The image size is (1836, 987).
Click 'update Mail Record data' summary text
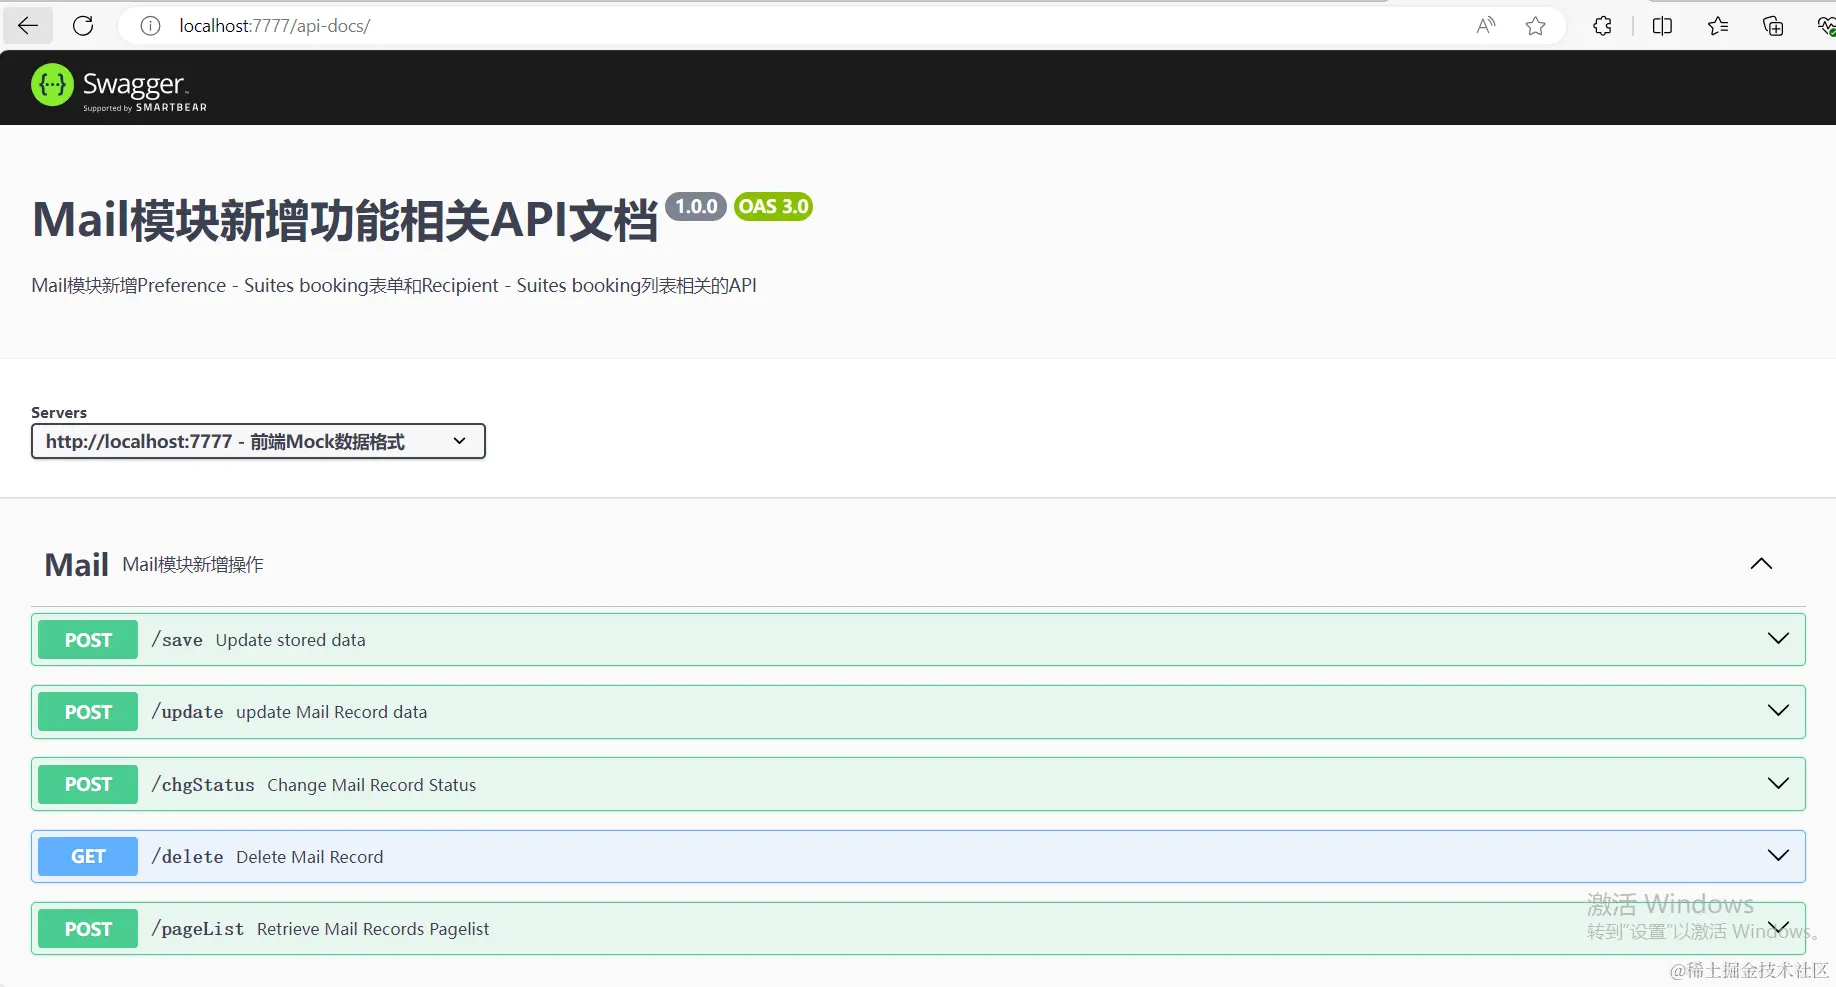[x=332, y=712]
